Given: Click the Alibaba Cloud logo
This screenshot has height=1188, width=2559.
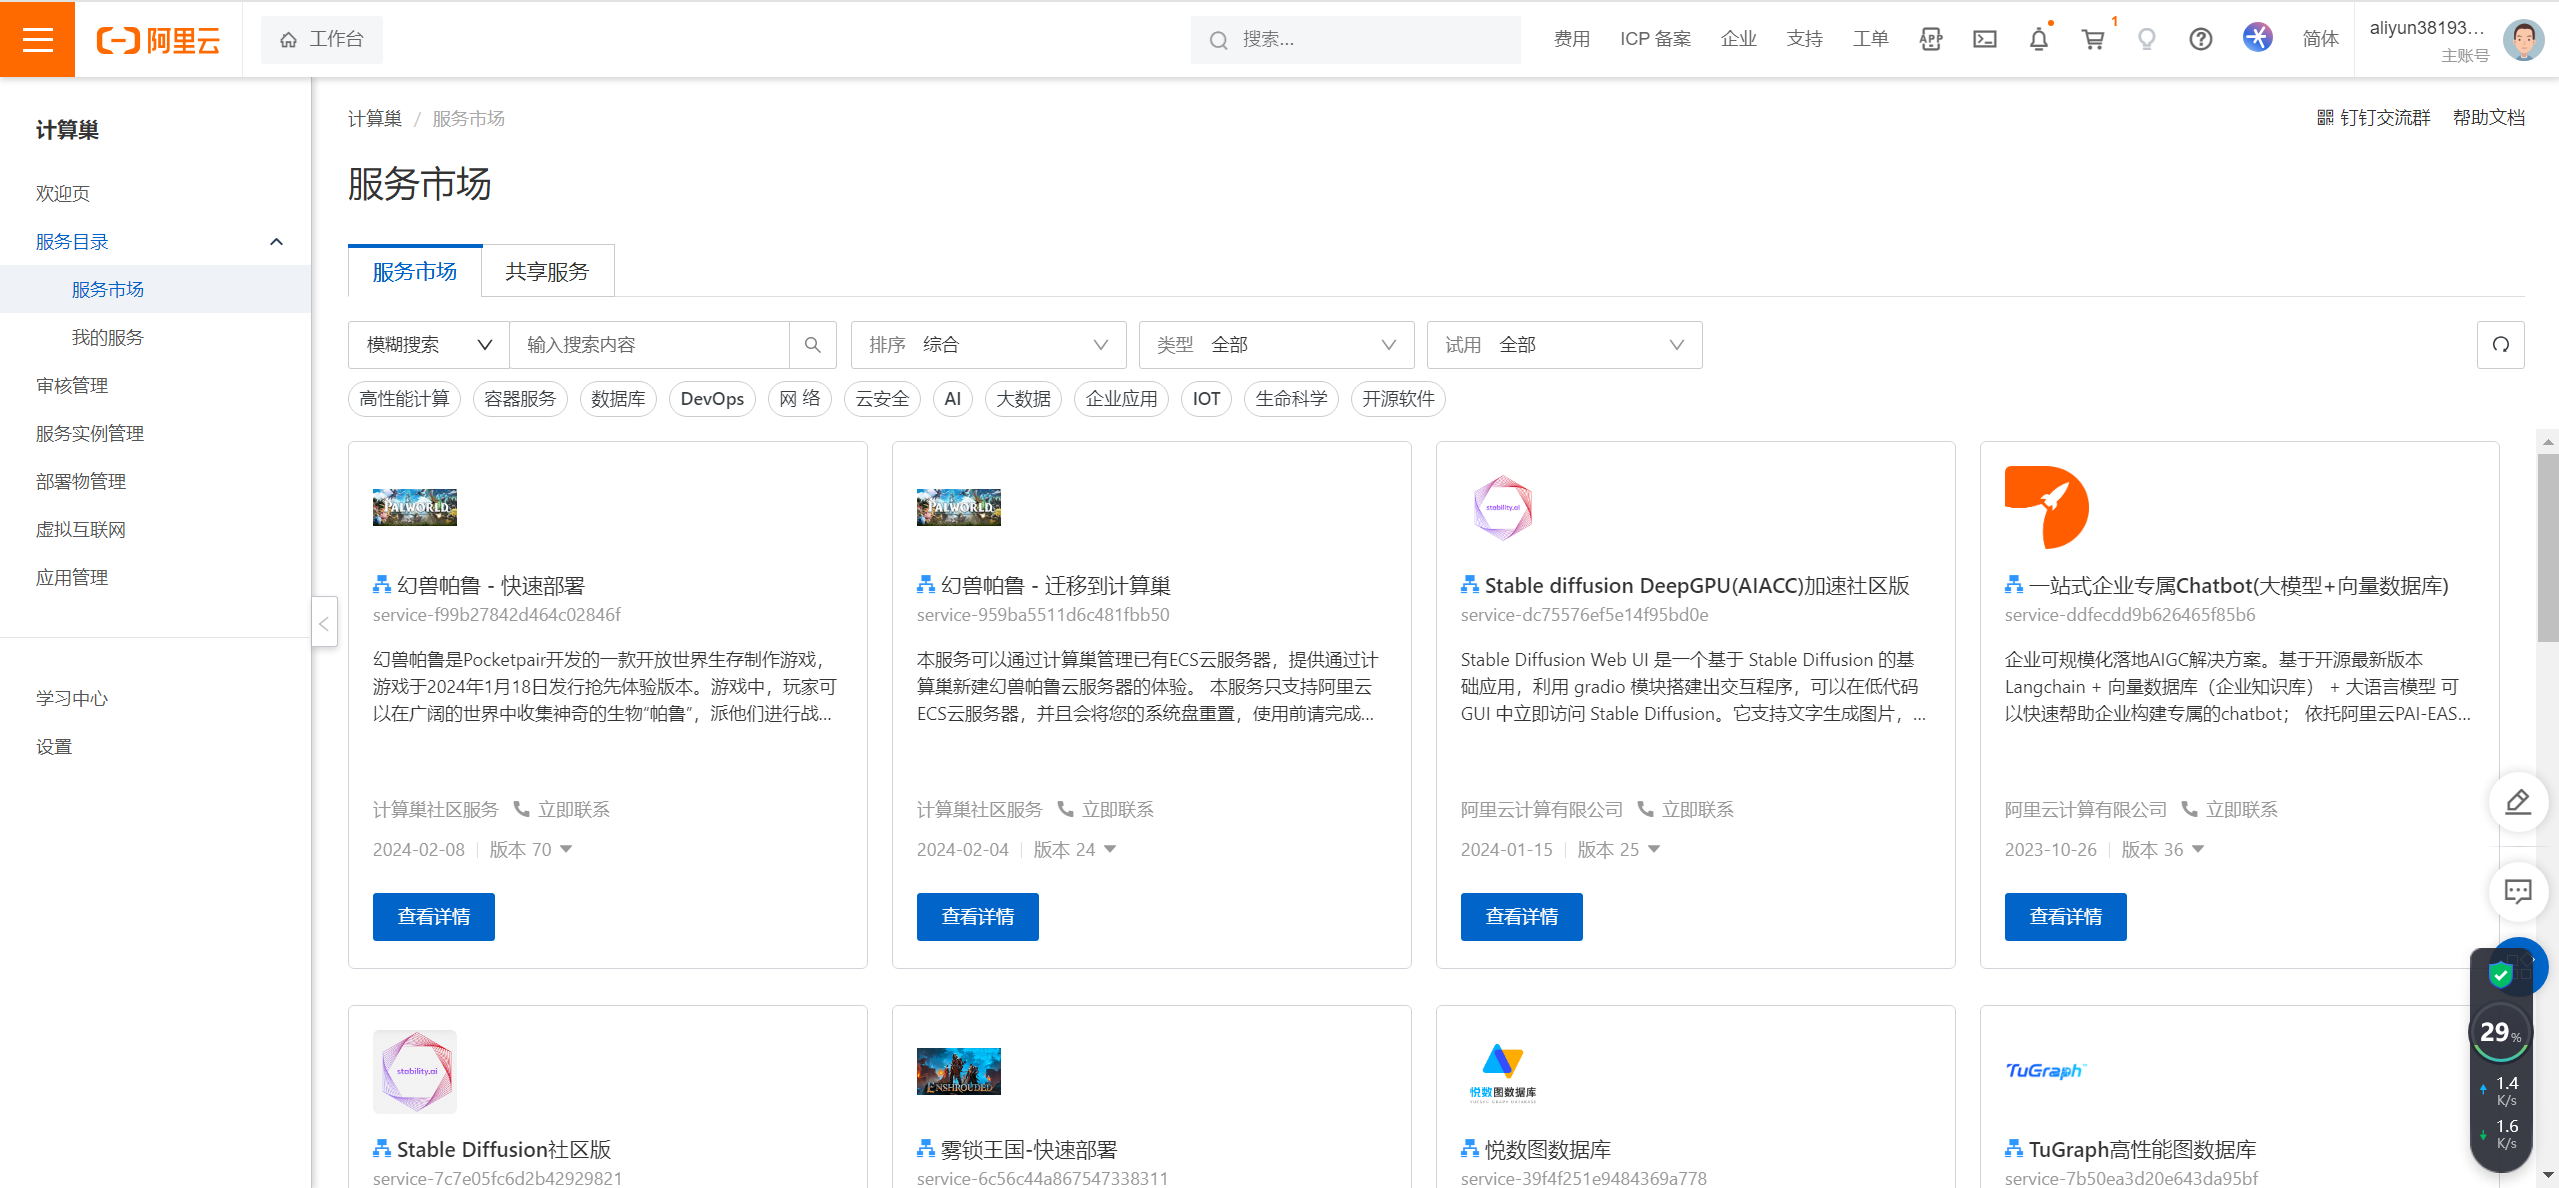Looking at the screenshot, I should 158,40.
